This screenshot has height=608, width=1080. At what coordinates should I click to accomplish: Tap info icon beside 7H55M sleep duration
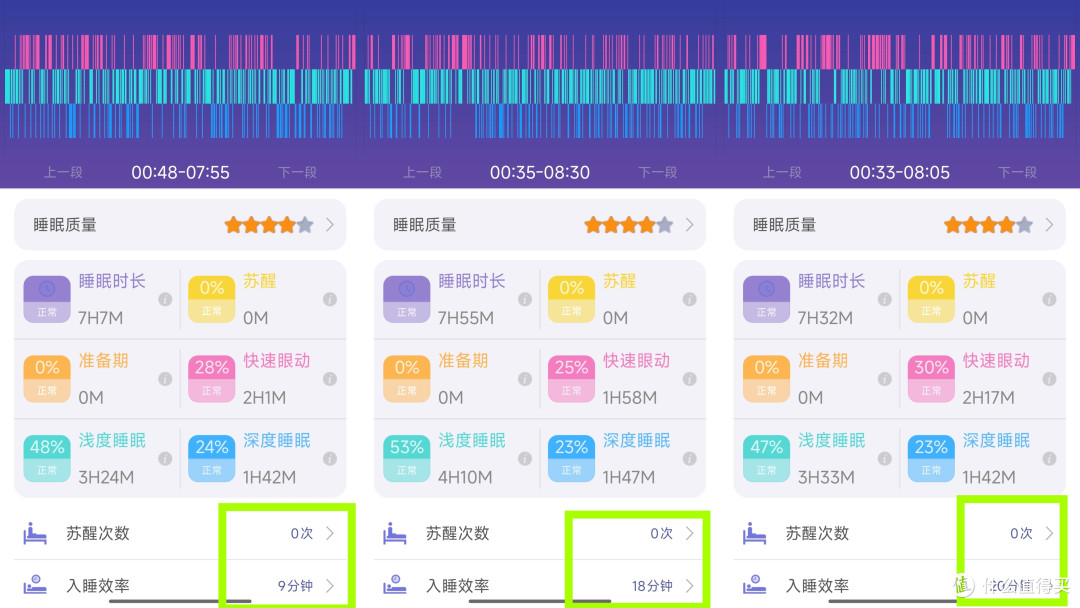(x=525, y=299)
